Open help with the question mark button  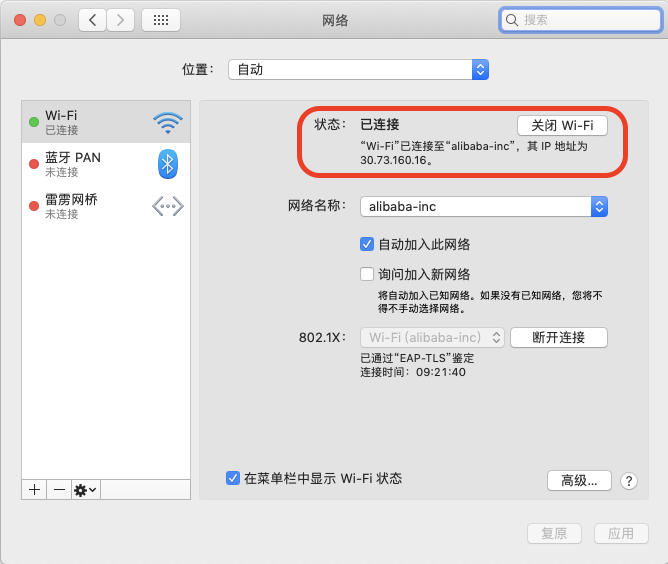click(629, 481)
